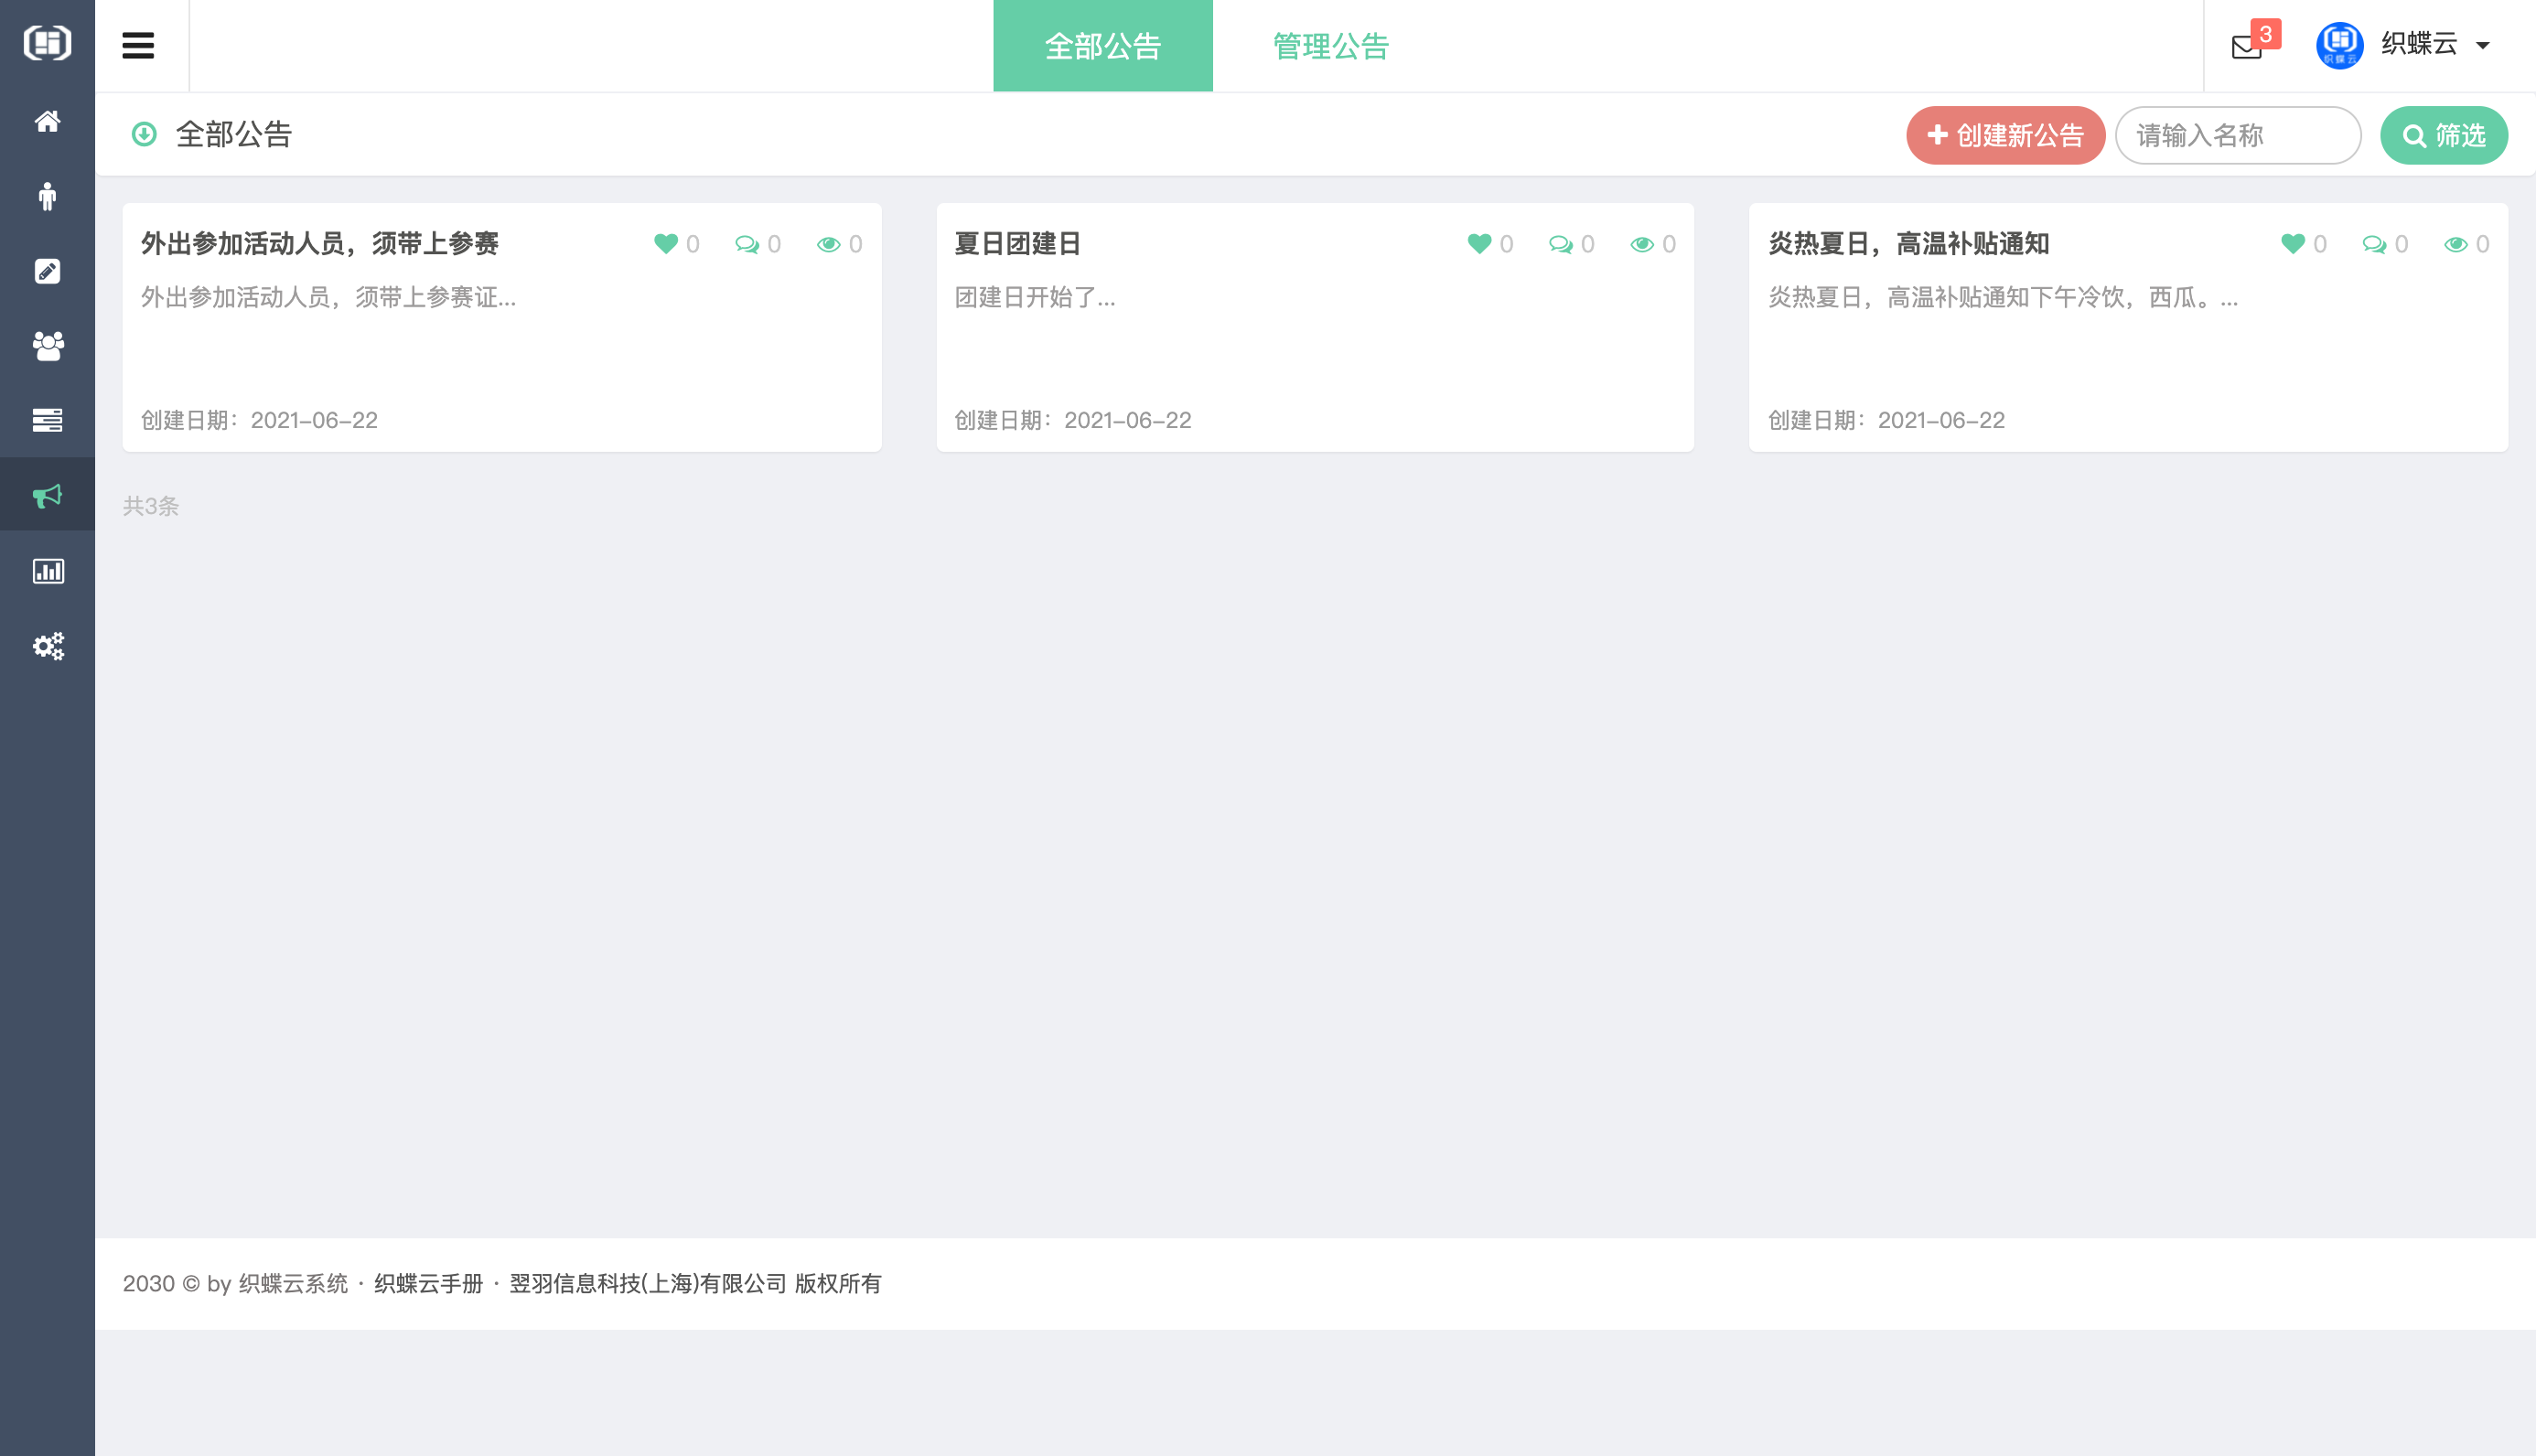Open the settings gears icon in sidebar
Viewport: 2536px width, 1456px height.
tap(47, 646)
